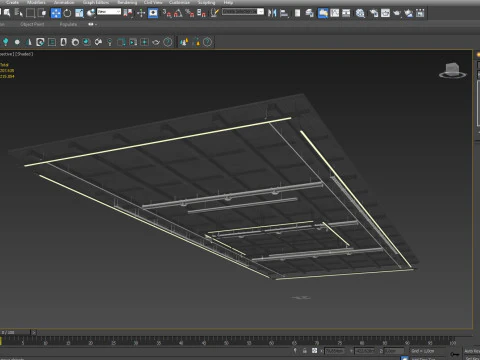The width and height of the screenshot is (480, 360).
Task: Click the time slider next arrow
Action: click(34, 332)
